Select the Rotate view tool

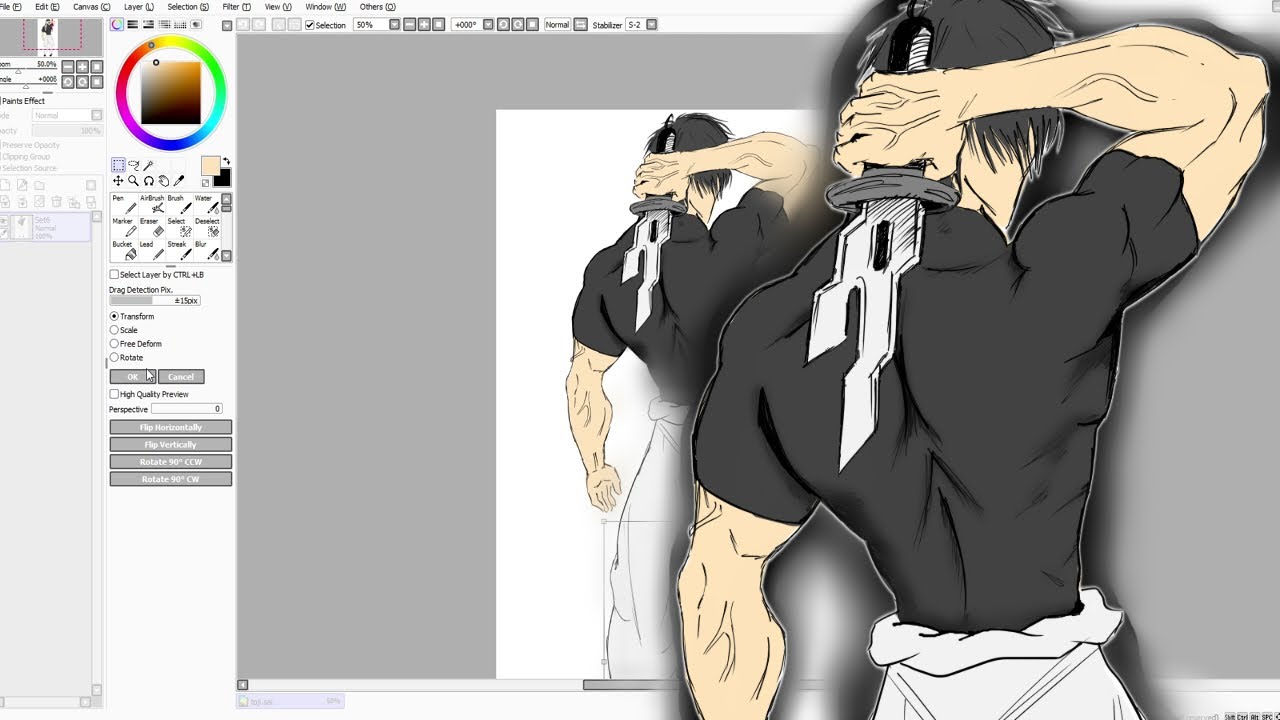(x=148, y=181)
